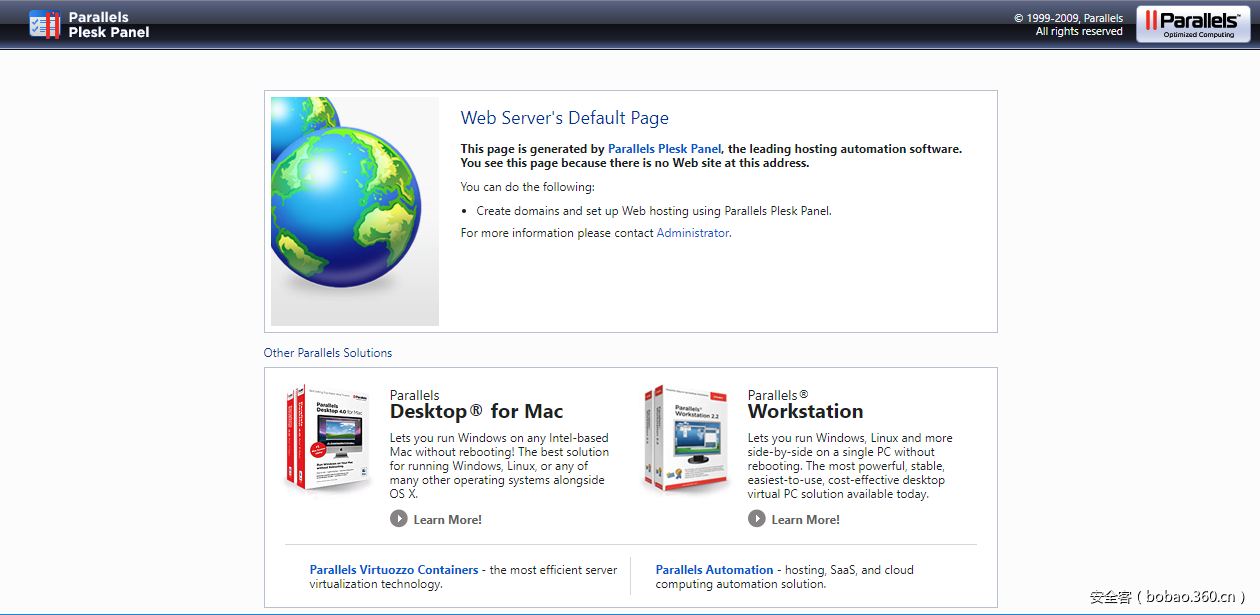The image size is (1260, 615).
Task: Click the Web Server's Default Page heading
Action: coord(564,118)
